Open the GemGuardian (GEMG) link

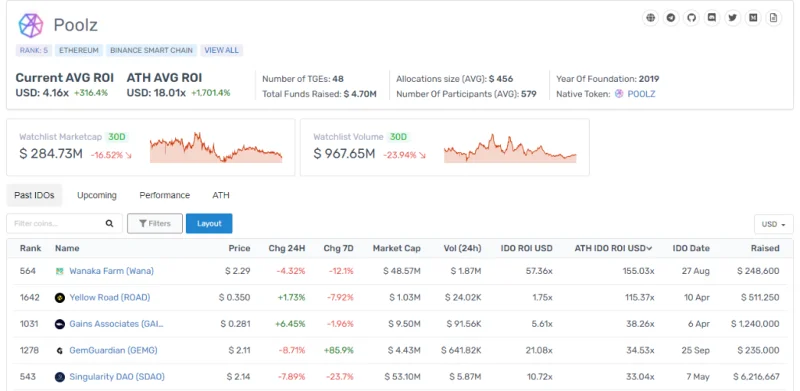tap(113, 351)
